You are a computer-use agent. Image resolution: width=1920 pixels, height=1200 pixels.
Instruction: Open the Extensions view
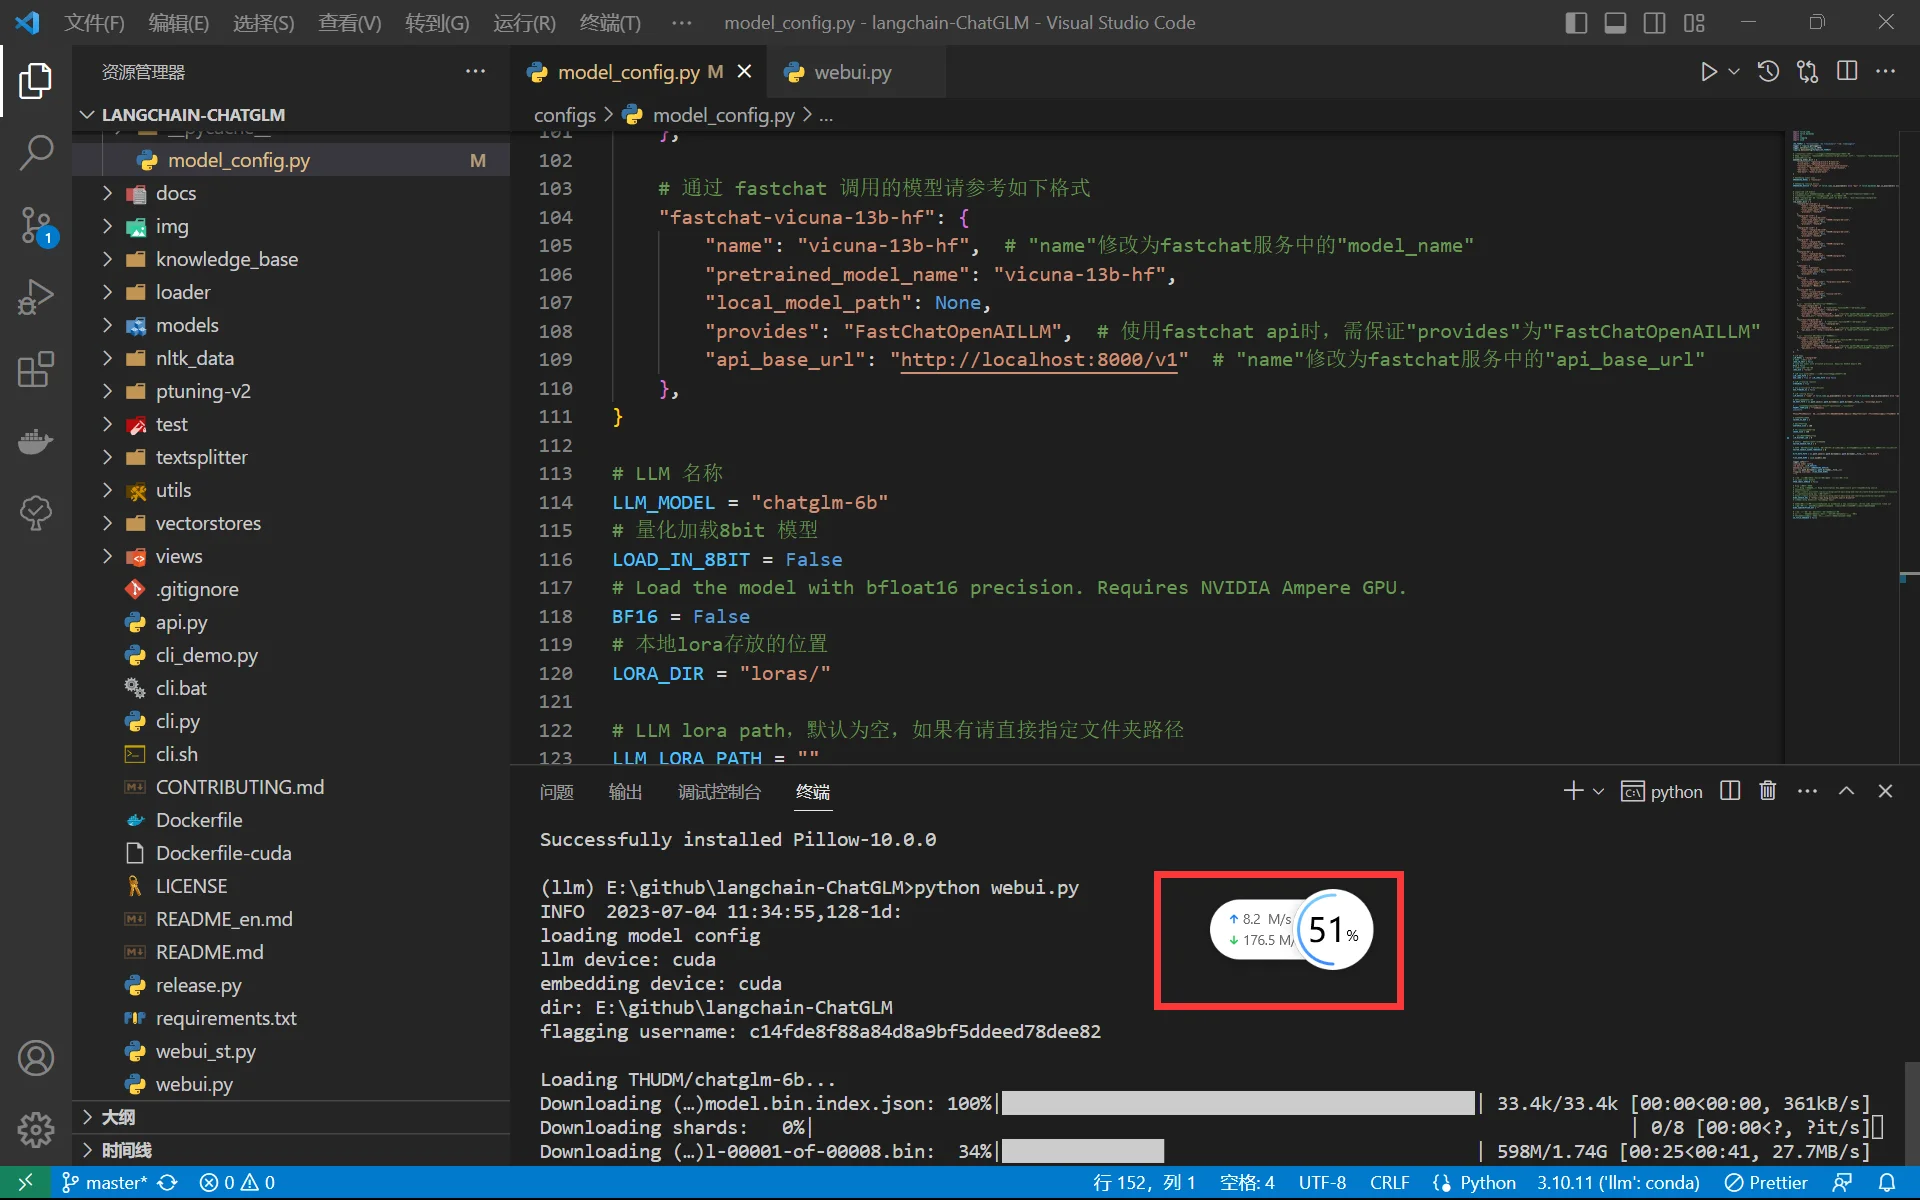(x=36, y=369)
